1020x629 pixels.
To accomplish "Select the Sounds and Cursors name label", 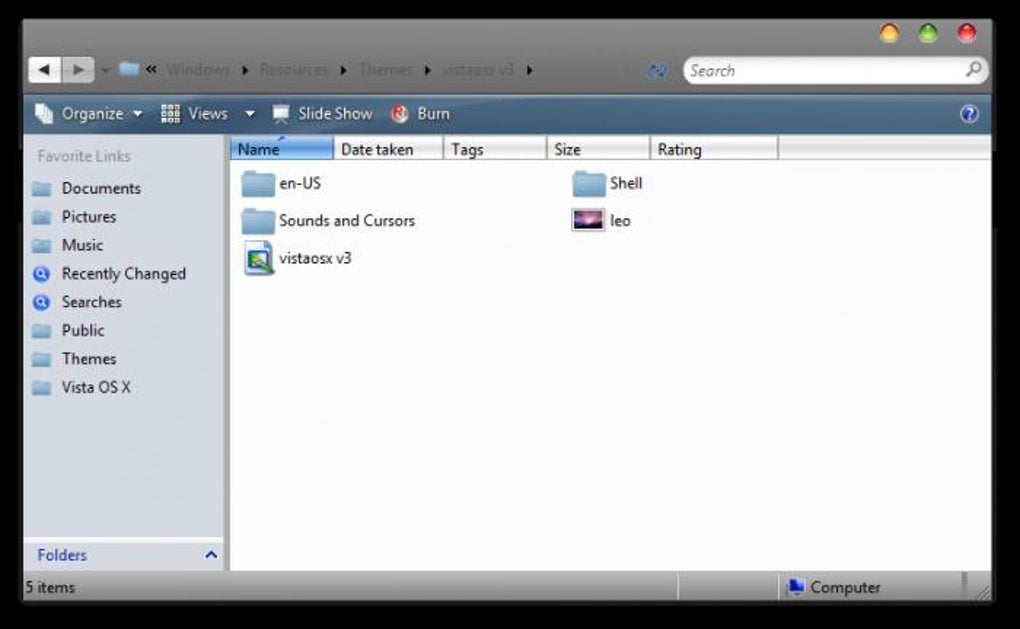I will click(x=347, y=221).
